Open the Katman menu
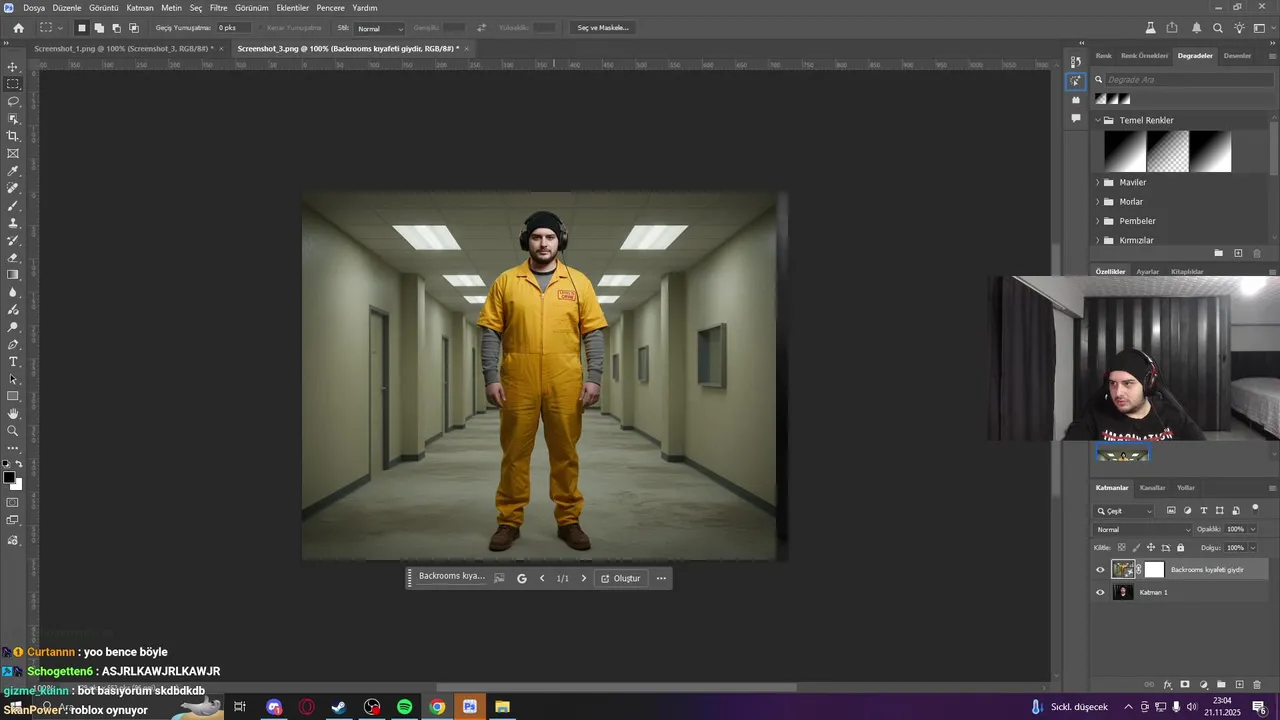This screenshot has width=1280, height=720. [x=140, y=8]
